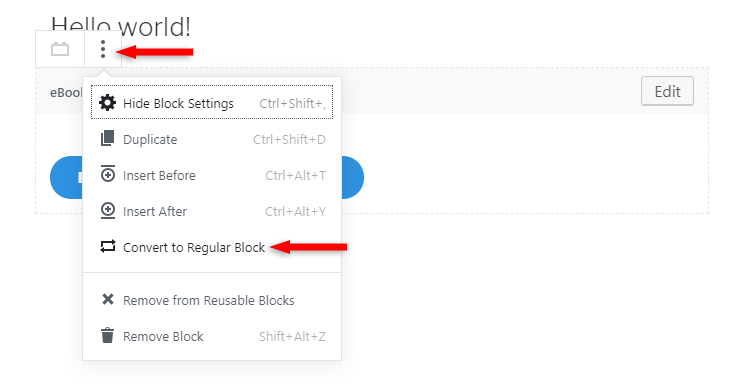Click the Hello world! post title
750x387 pixels.
[121, 26]
